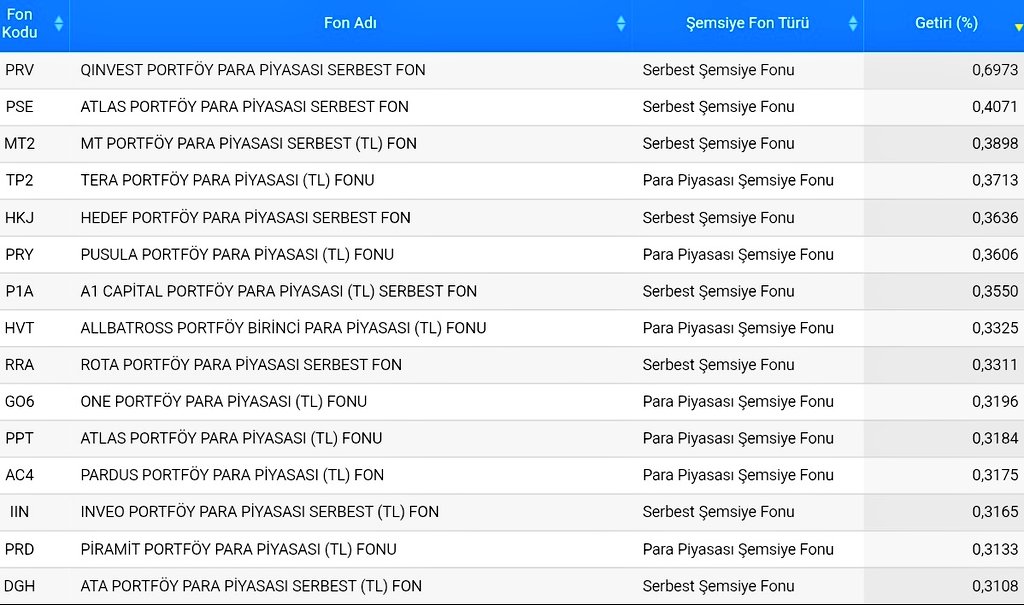This screenshot has width=1024, height=605.
Task: Sort by Fon Kodu column arrows
Action: pos(59,24)
